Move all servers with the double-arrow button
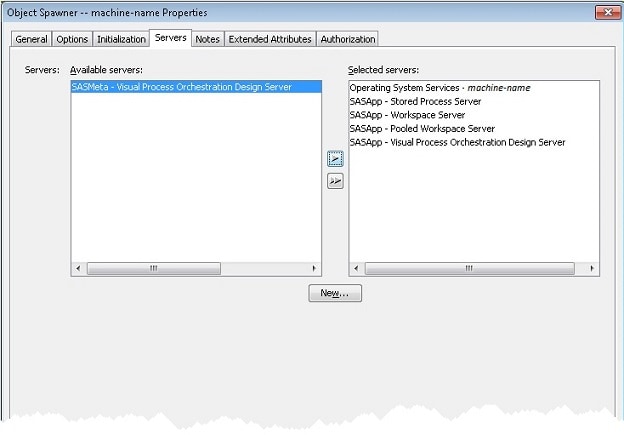 click(335, 181)
